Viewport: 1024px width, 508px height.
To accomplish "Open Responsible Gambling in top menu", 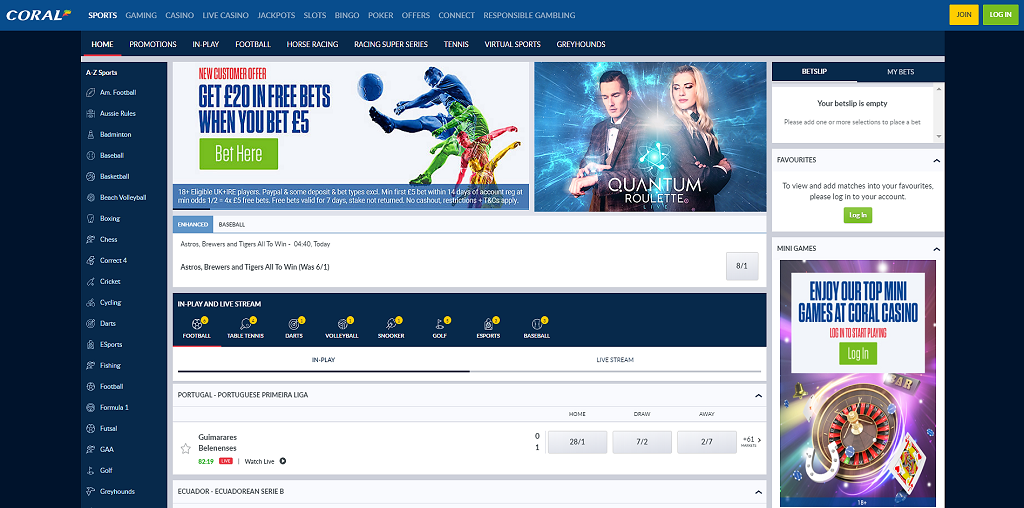I will pyautogui.click(x=529, y=15).
